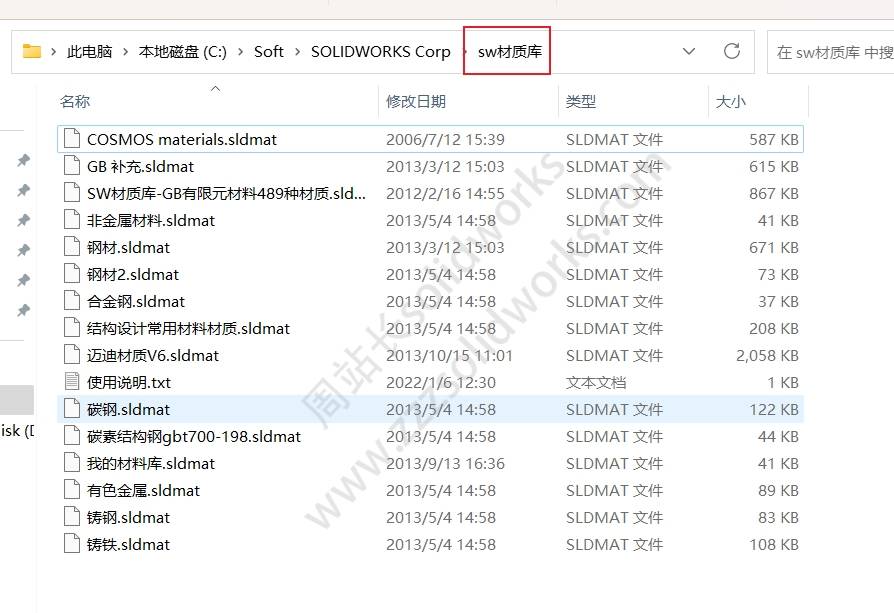This screenshot has width=894, height=613.
Task: Click file icon of COSMOS materials.sldmat
Action: pyautogui.click(x=71, y=139)
